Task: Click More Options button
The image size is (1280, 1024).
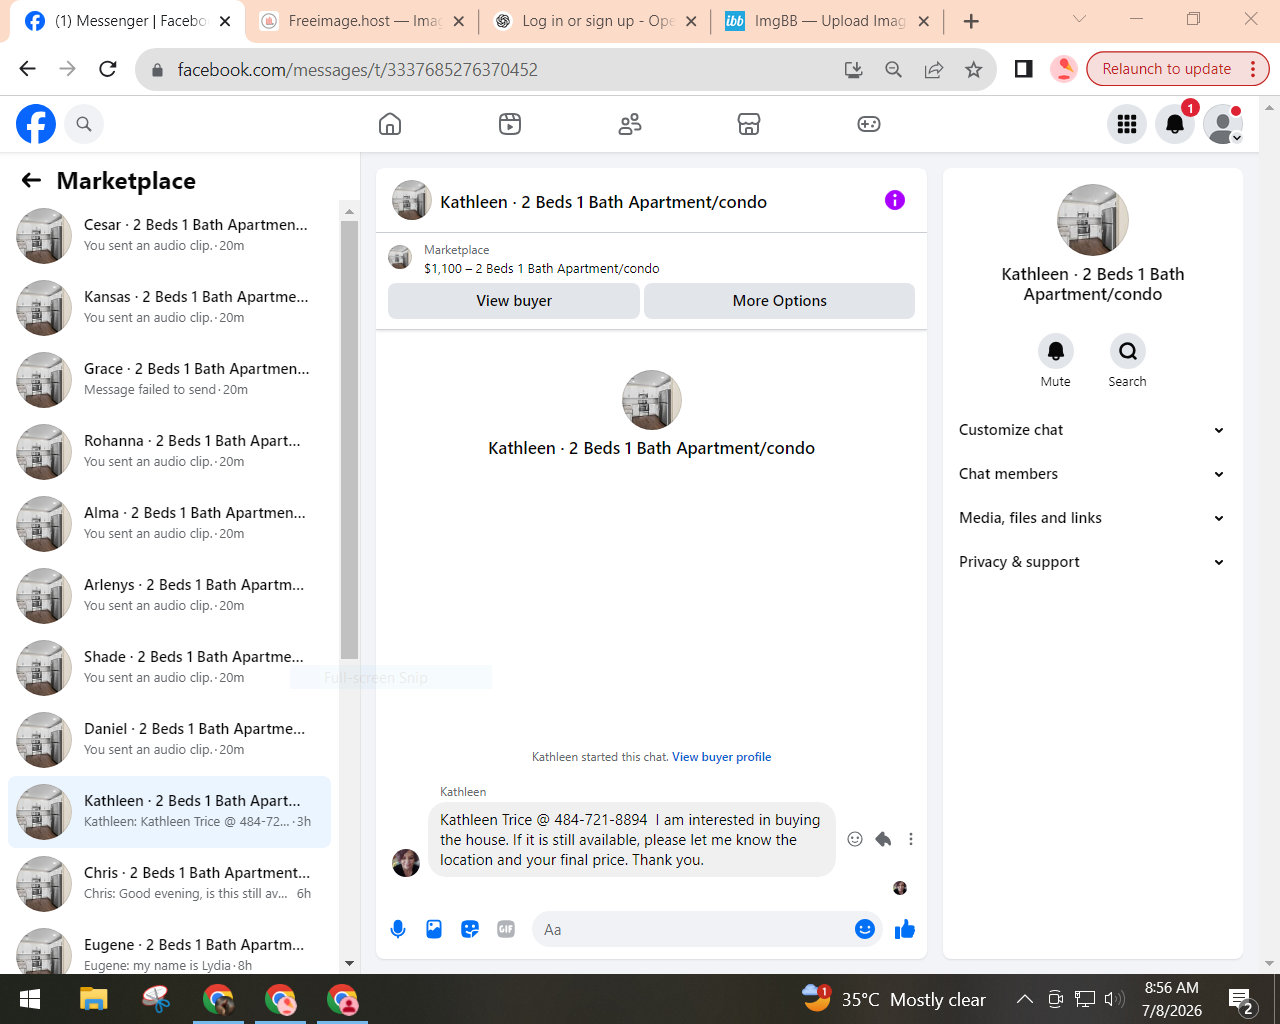Action: click(x=780, y=301)
